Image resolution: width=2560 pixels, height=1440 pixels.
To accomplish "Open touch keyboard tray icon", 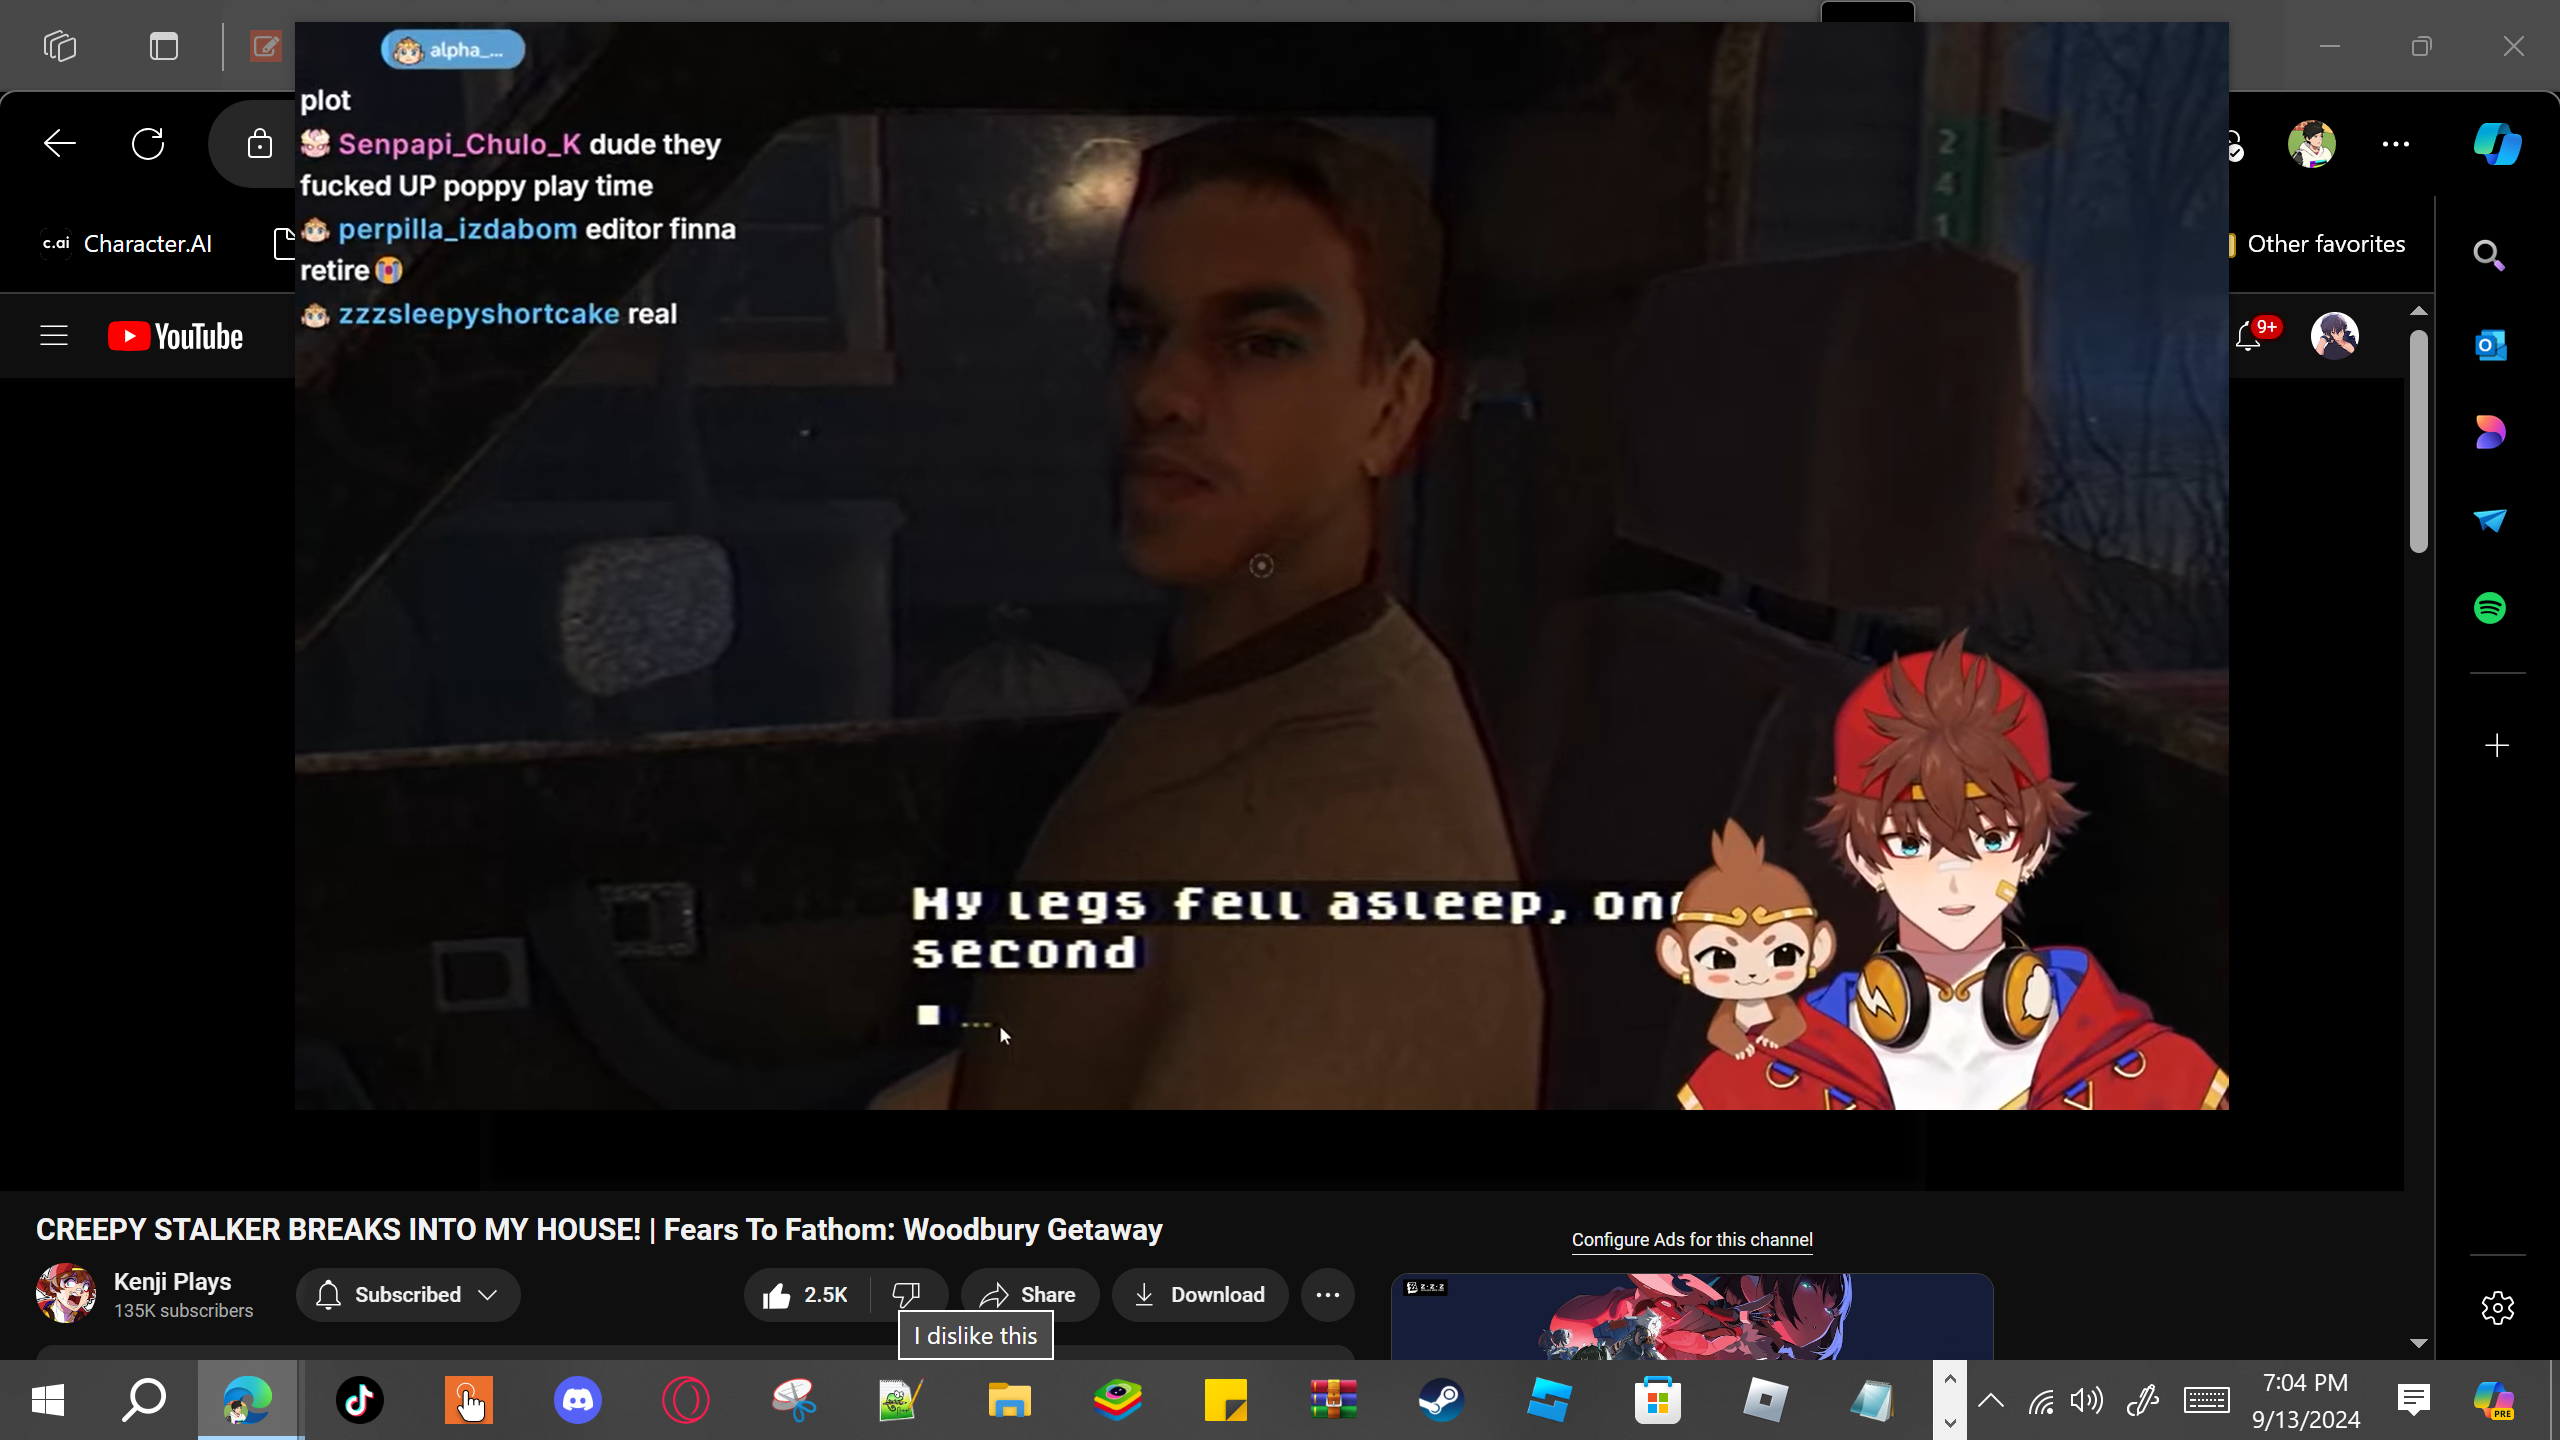I will 2206,1400.
